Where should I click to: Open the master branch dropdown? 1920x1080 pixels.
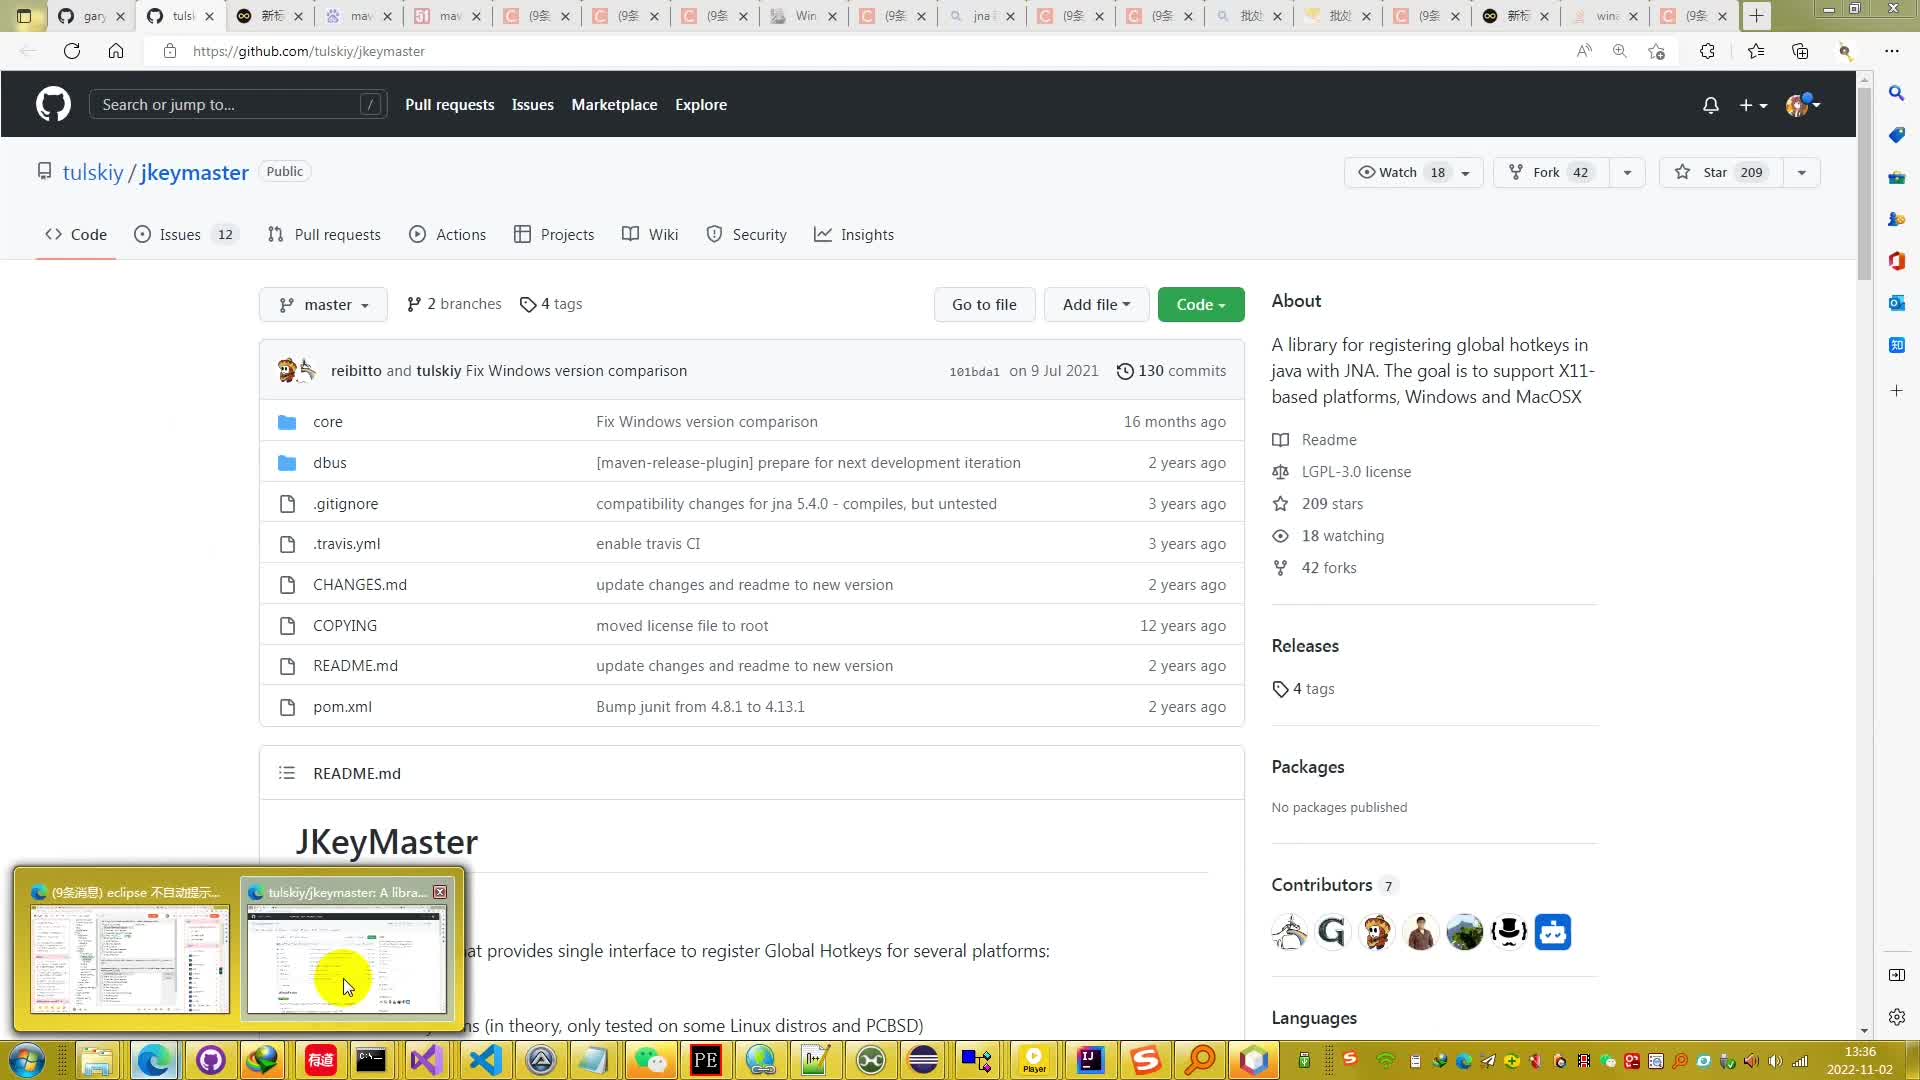322,304
